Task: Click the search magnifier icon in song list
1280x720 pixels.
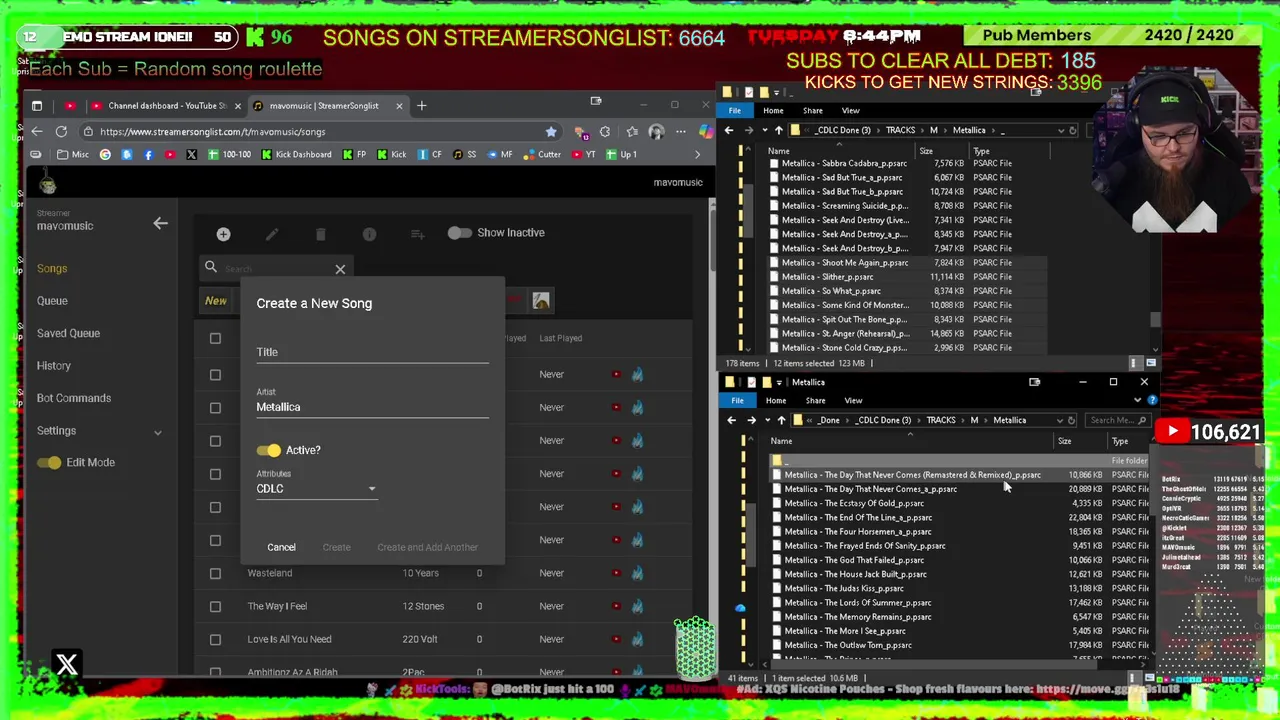Action: [211, 267]
